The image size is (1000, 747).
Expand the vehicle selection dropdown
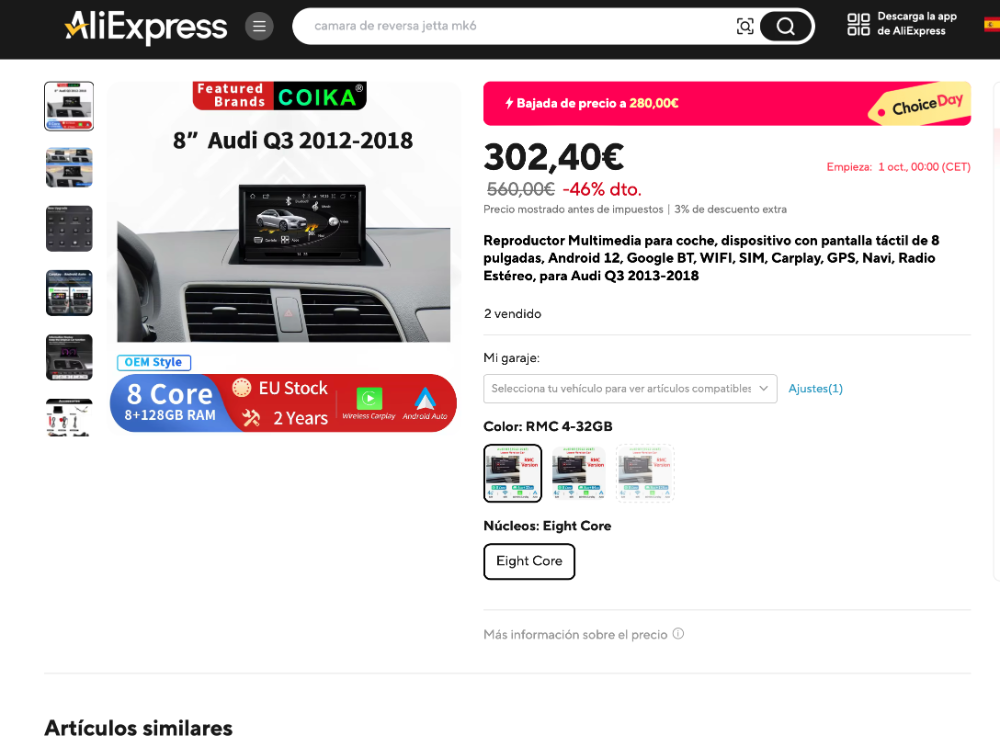(630, 388)
